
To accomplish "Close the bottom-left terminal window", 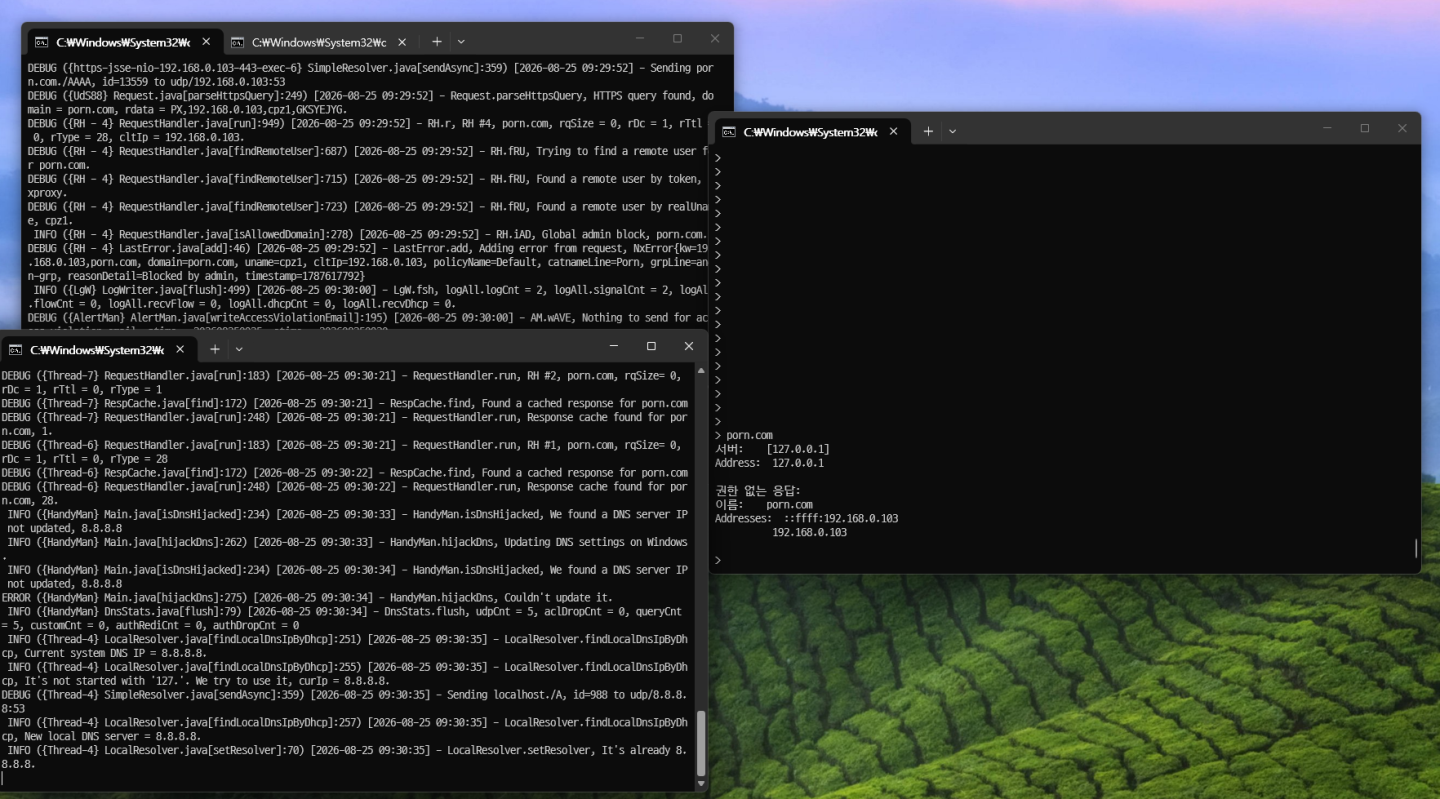I will point(689,346).
